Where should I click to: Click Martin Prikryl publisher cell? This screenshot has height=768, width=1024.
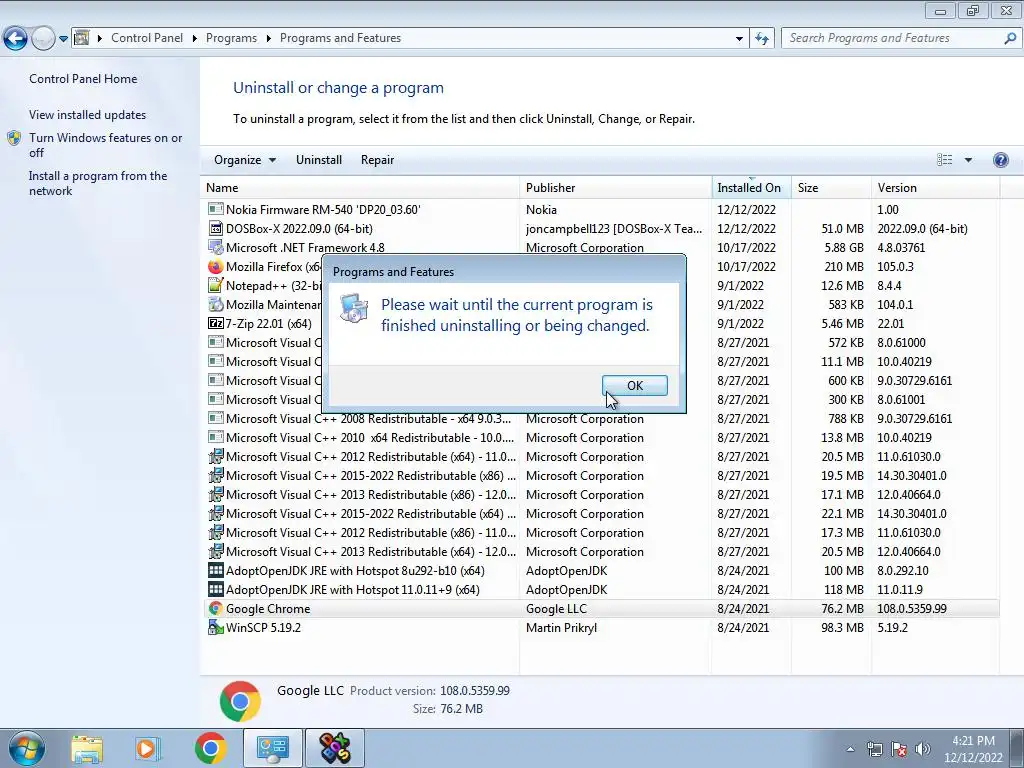[x=561, y=628]
